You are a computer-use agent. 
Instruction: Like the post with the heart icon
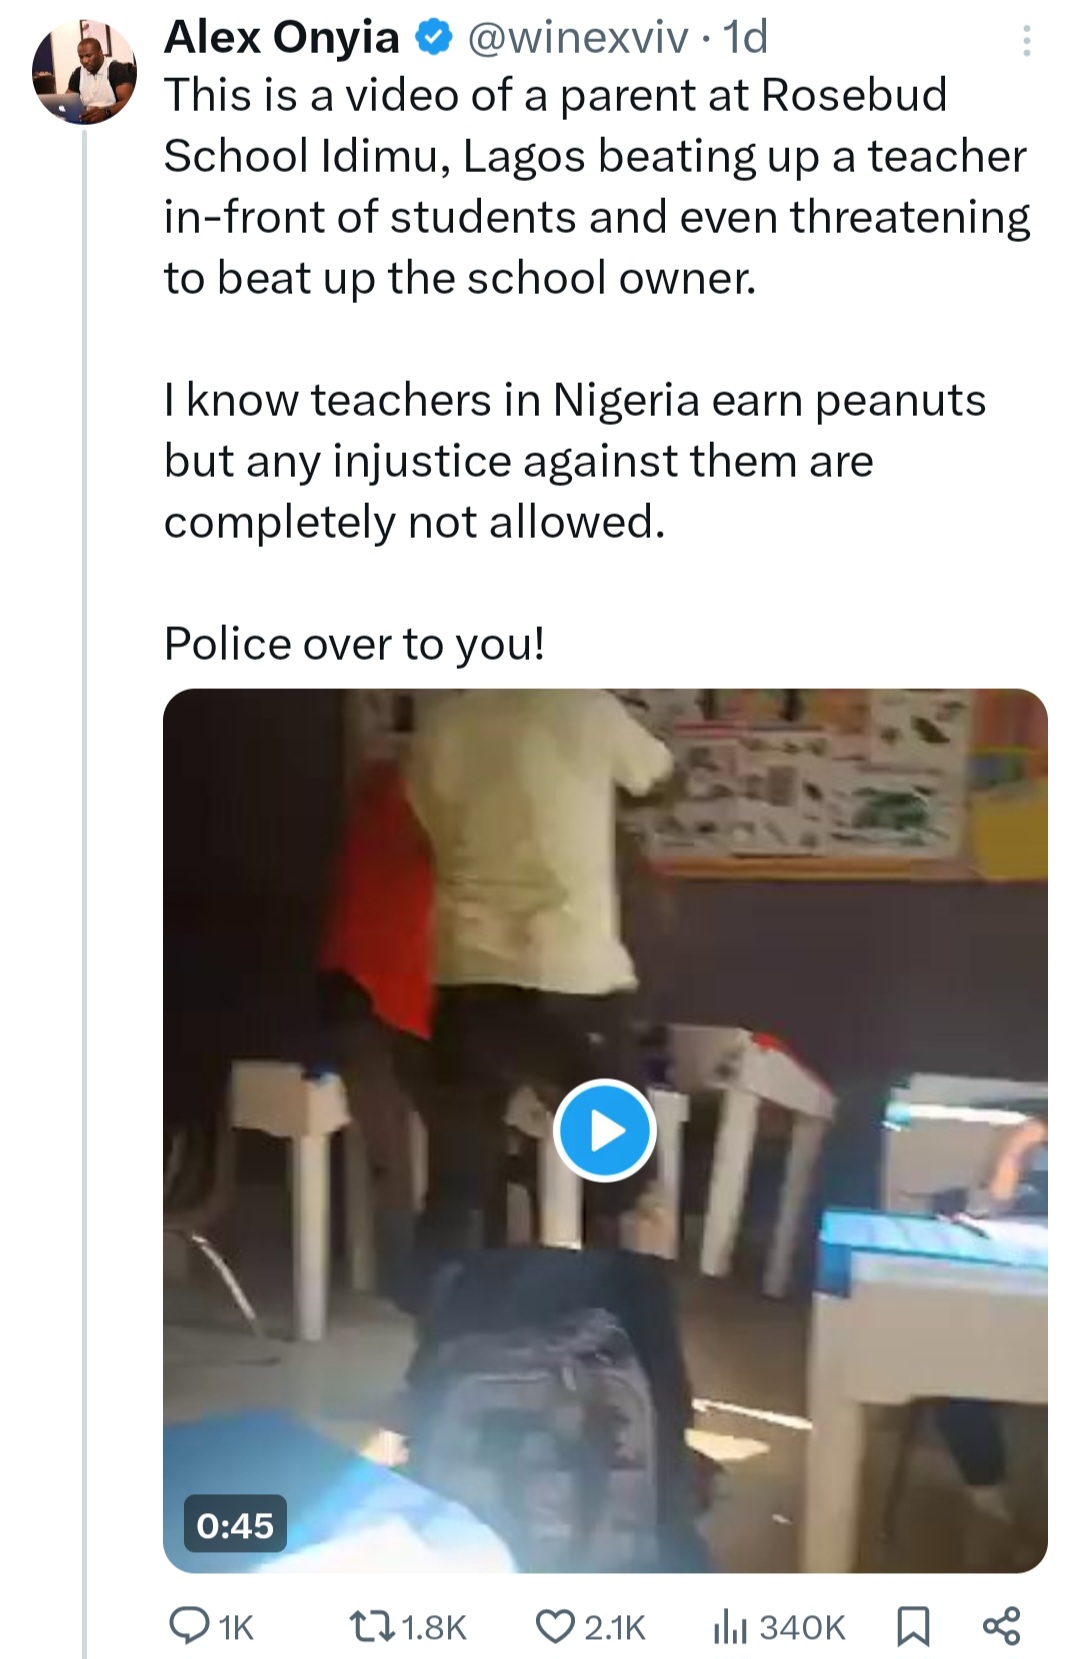click(x=555, y=1626)
